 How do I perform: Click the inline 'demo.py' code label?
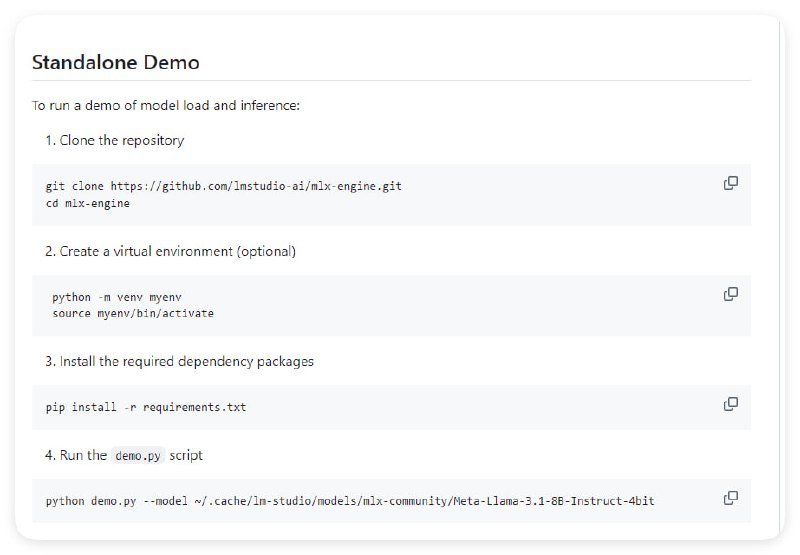tap(138, 455)
